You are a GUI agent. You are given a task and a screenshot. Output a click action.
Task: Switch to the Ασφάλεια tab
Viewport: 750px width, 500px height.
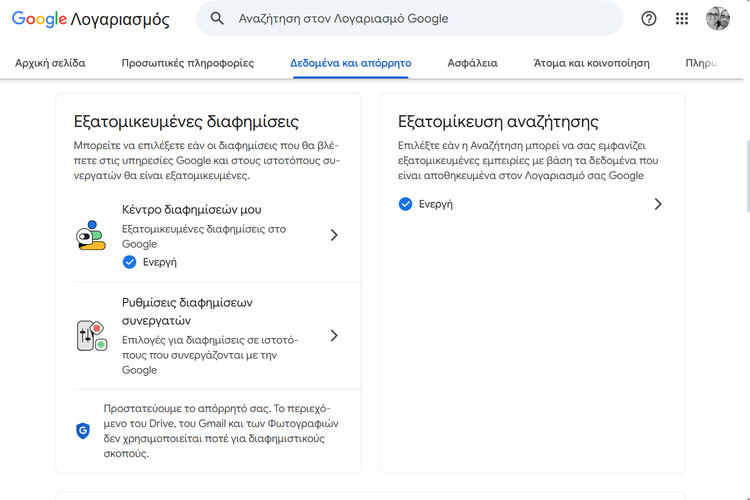pyautogui.click(x=472, y=63)
